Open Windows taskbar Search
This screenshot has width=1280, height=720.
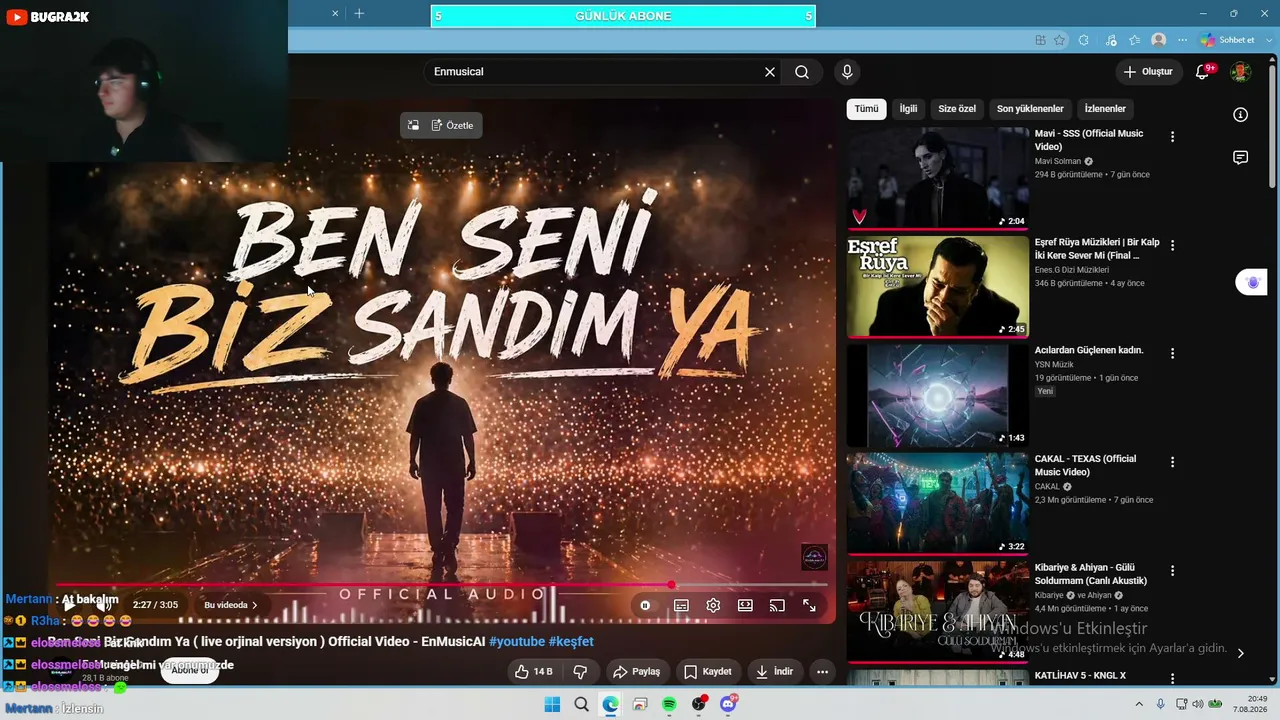581,704
